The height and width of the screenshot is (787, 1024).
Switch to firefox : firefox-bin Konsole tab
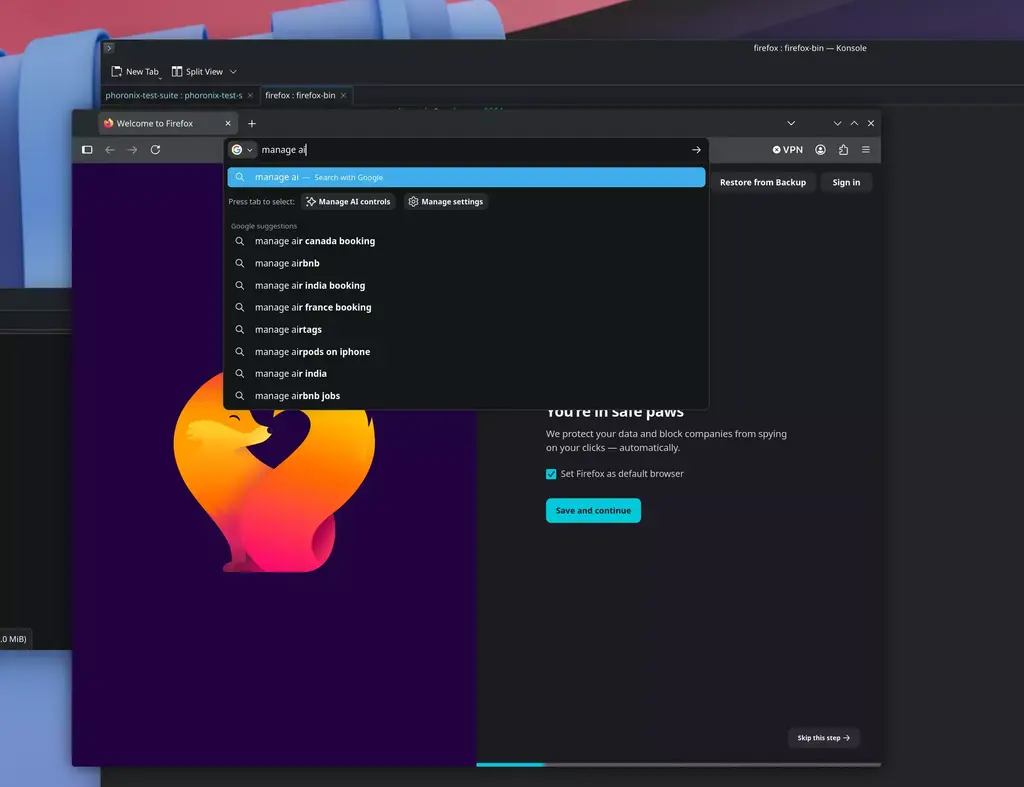300,95
